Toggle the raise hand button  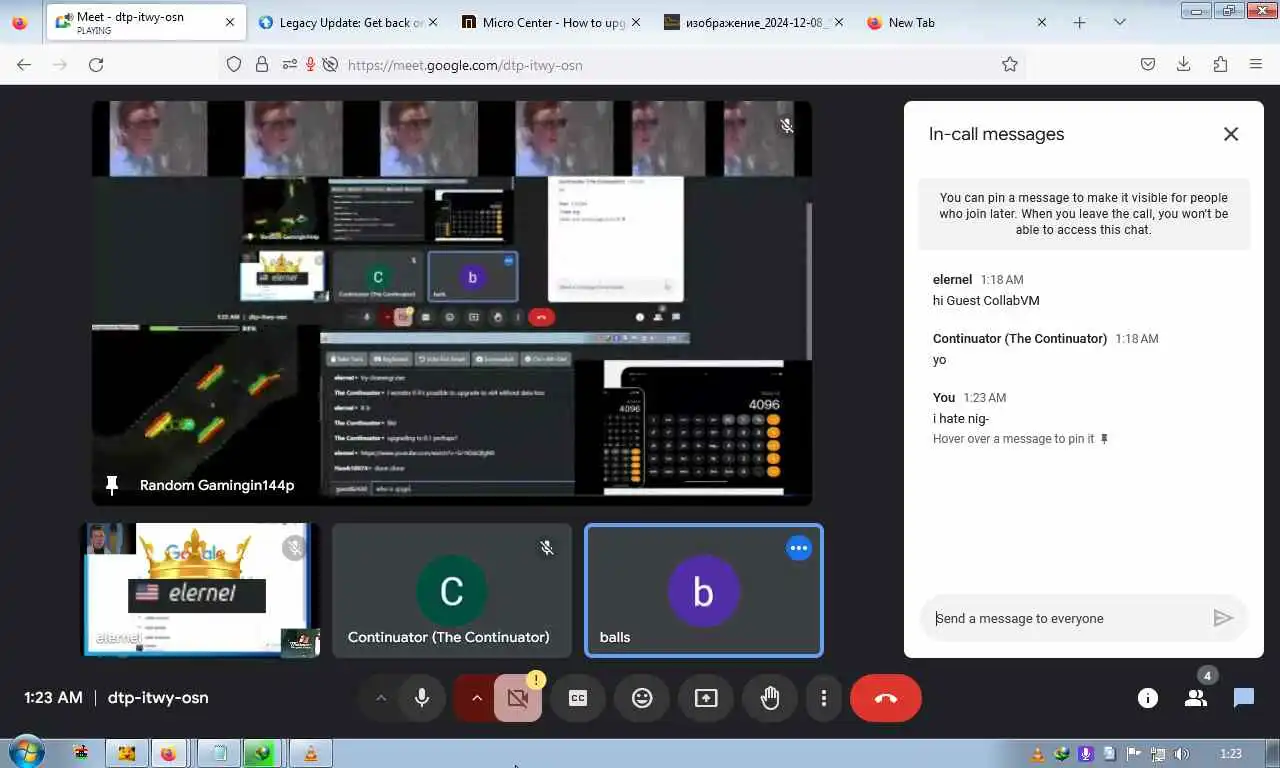pos(770,698)
